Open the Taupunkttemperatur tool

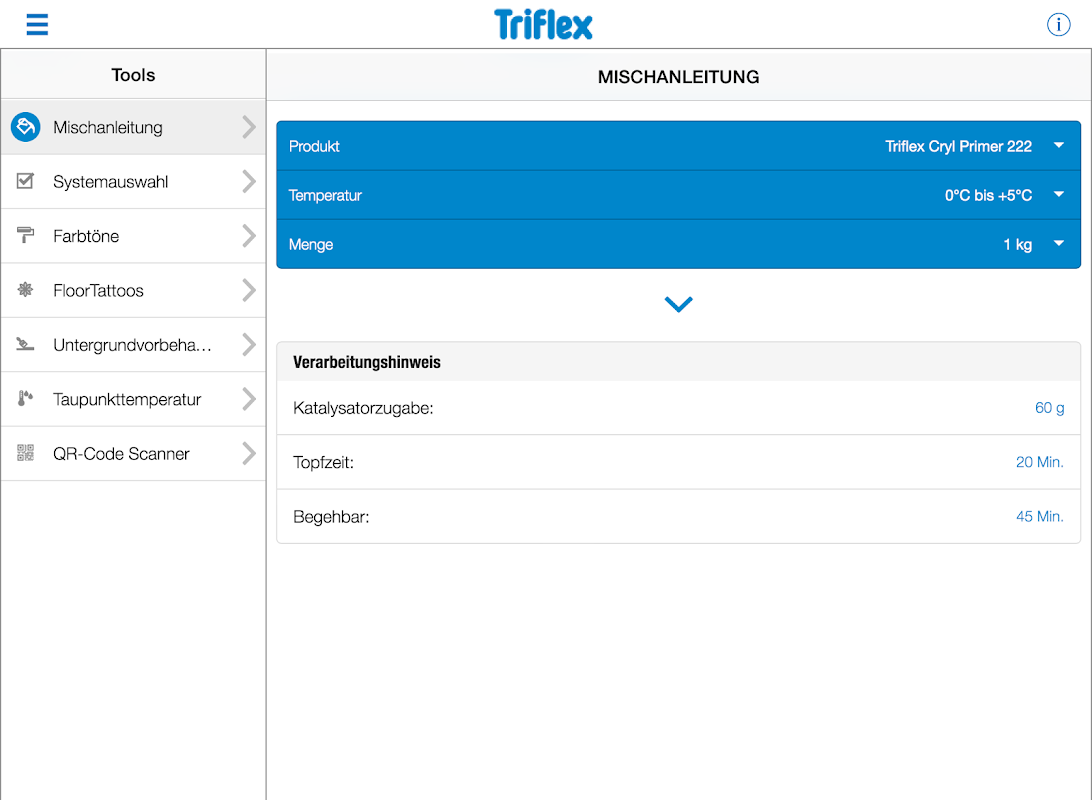(133, 399)
